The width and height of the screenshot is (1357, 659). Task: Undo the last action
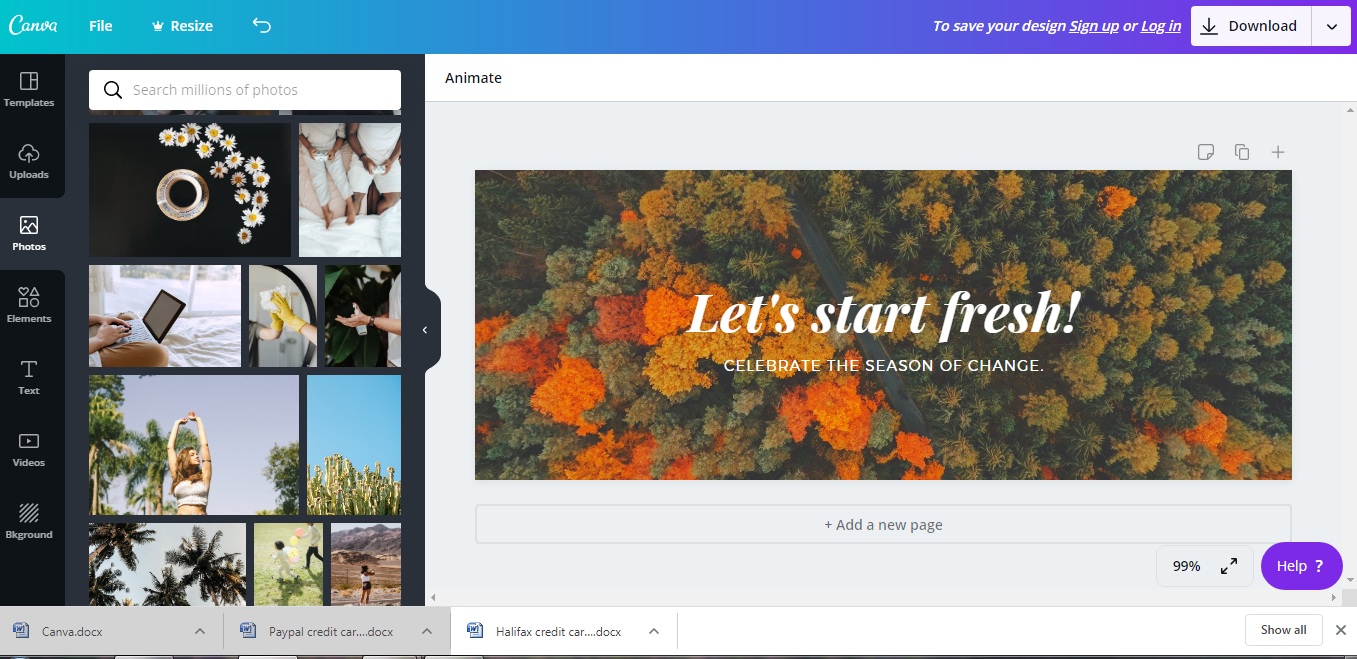click(262, 26)
